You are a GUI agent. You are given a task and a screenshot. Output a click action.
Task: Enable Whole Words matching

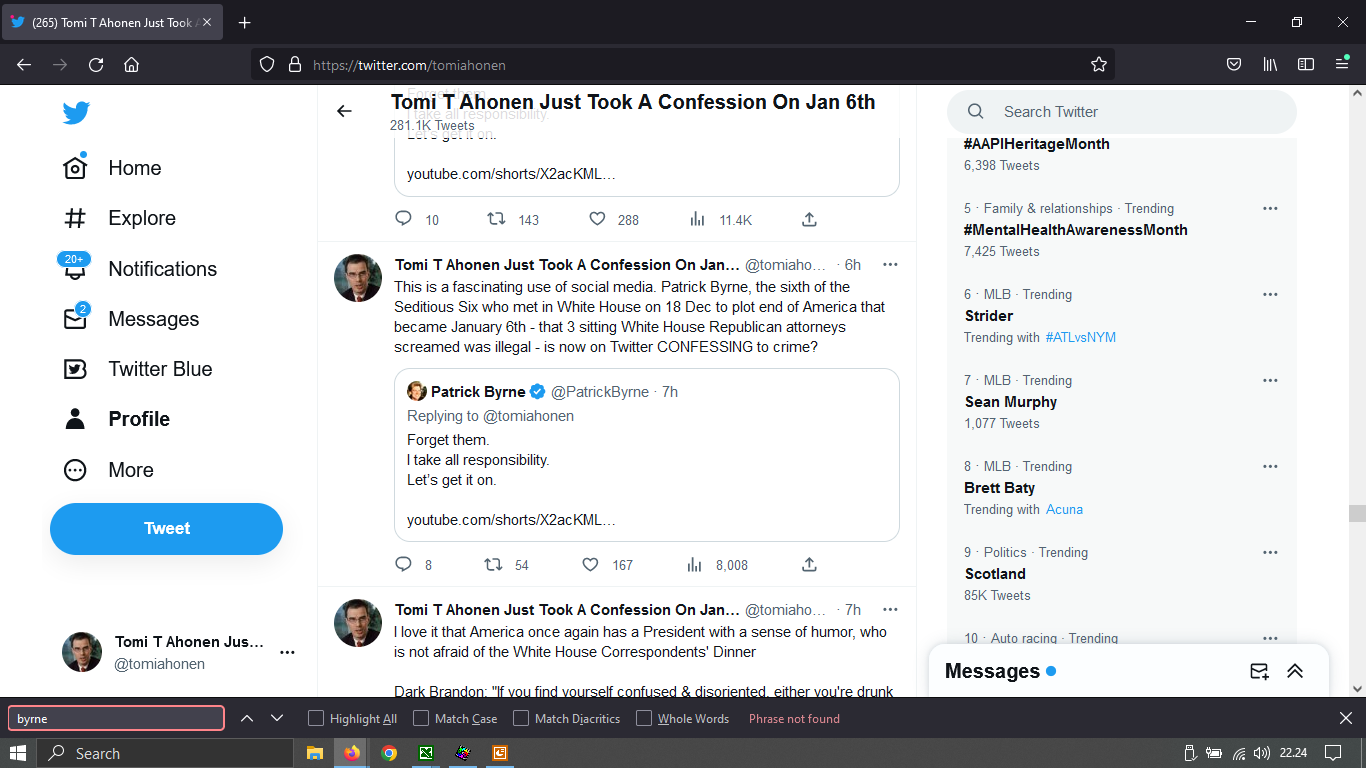coord(644,718)
